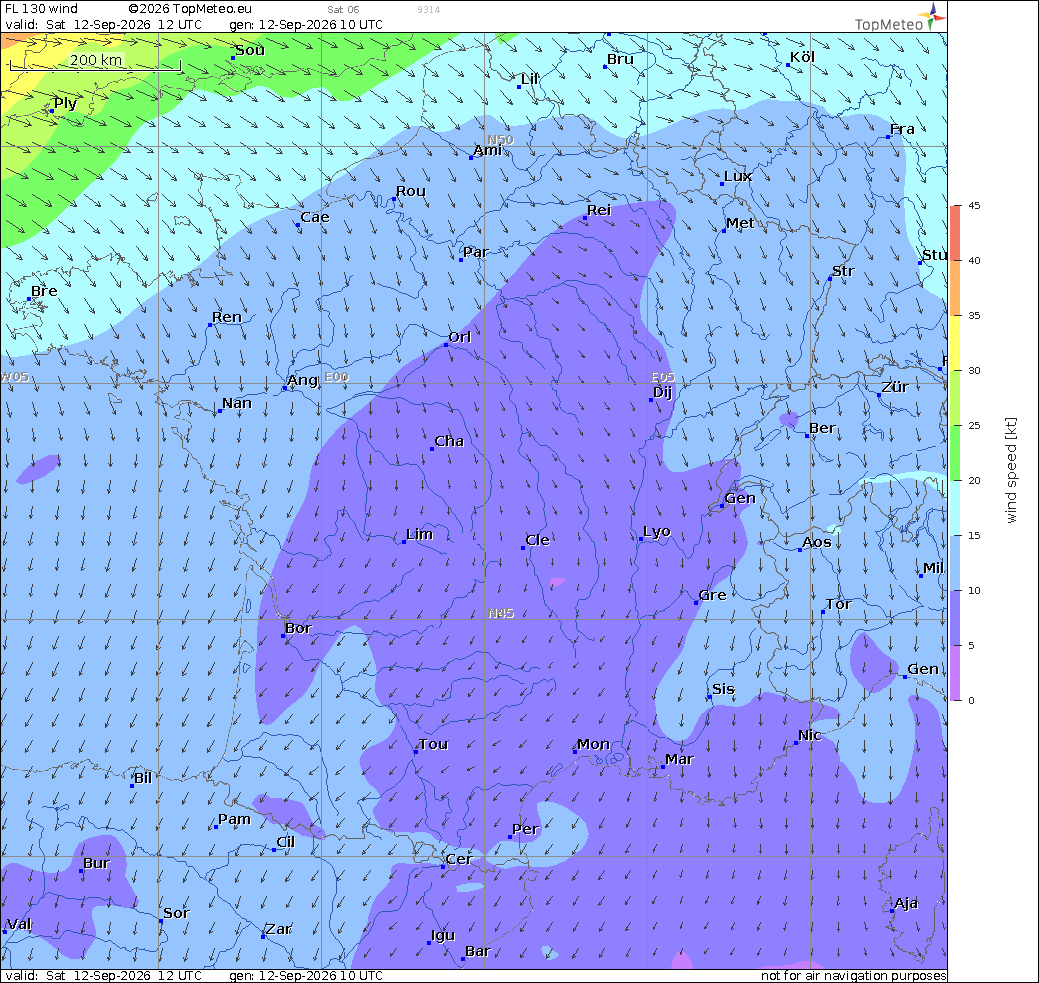The height and width of the screenshot is (983, 1039).
Task: Select the Plymouth city marker
Action: [x=52, y=111]
